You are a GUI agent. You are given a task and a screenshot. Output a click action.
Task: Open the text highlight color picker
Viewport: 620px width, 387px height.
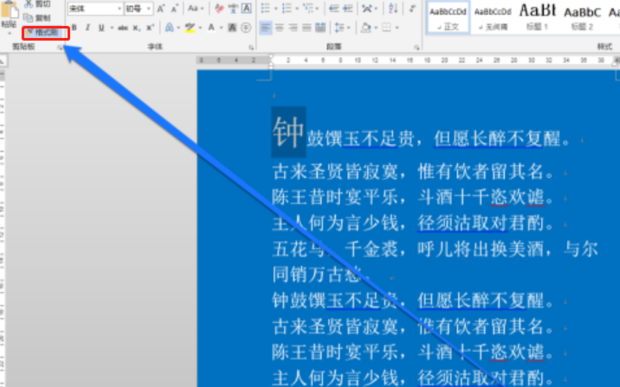pyautogui.click(x=200, y=28)
